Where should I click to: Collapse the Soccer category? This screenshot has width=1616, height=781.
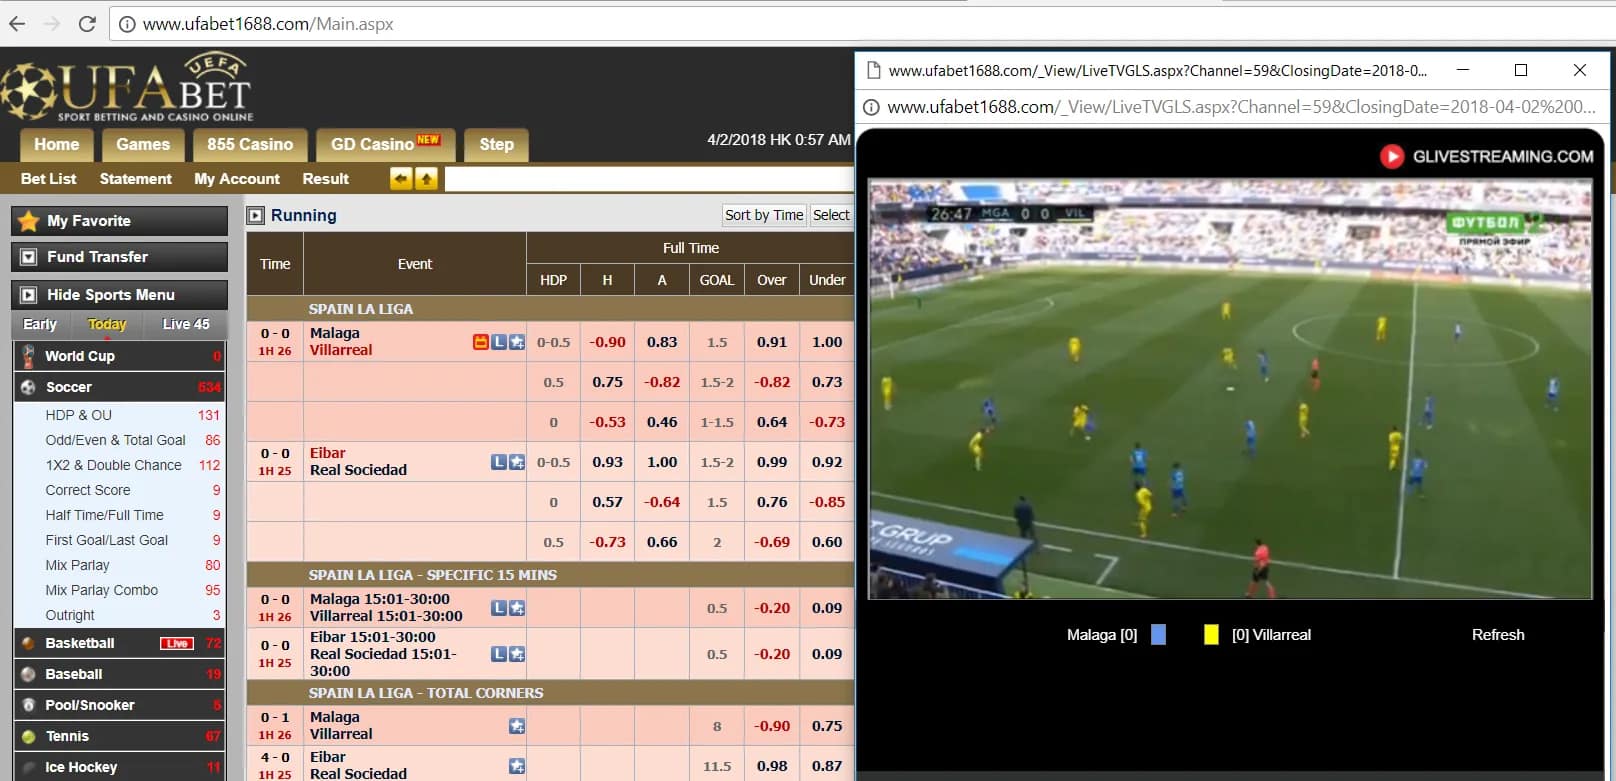(x=120, y=387)
